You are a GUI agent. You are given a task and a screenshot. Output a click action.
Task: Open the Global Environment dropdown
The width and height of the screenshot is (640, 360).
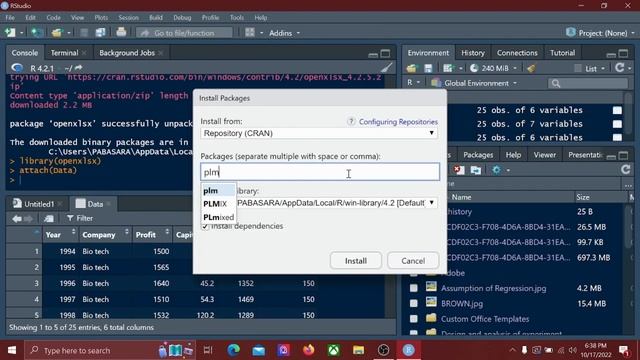pos(475,83)
